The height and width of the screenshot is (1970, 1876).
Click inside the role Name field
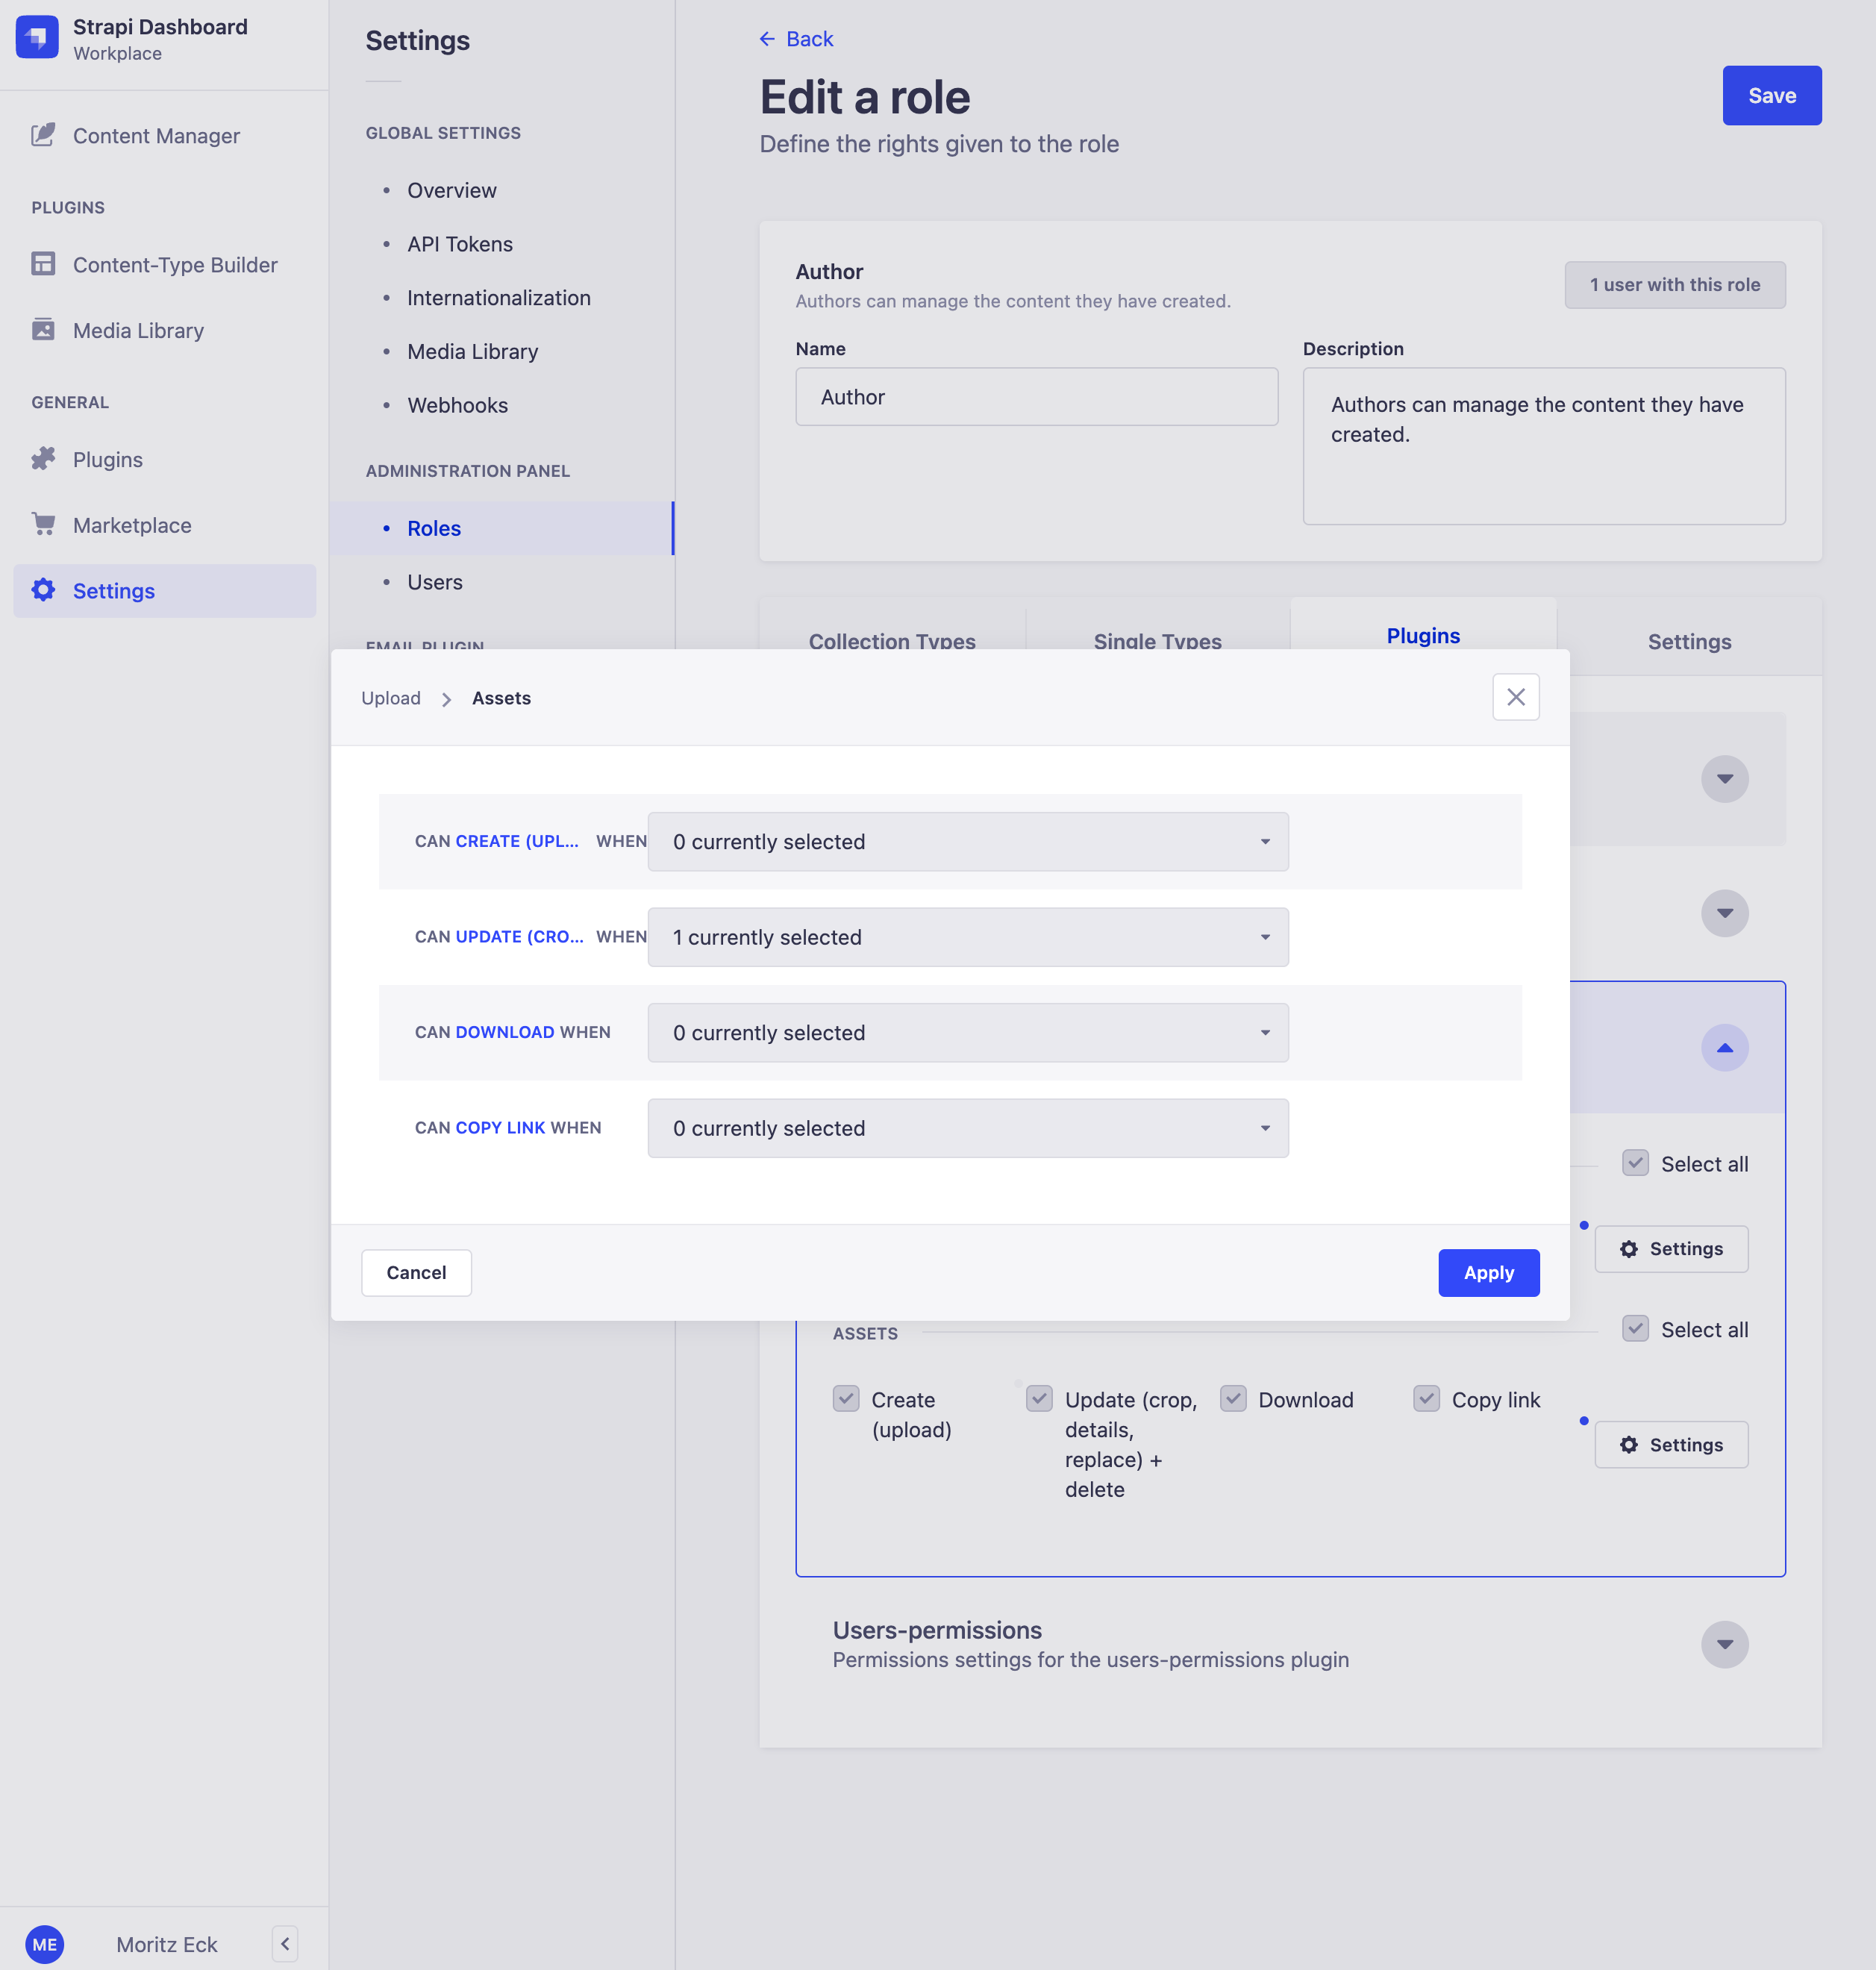(x=1035, y=396)
